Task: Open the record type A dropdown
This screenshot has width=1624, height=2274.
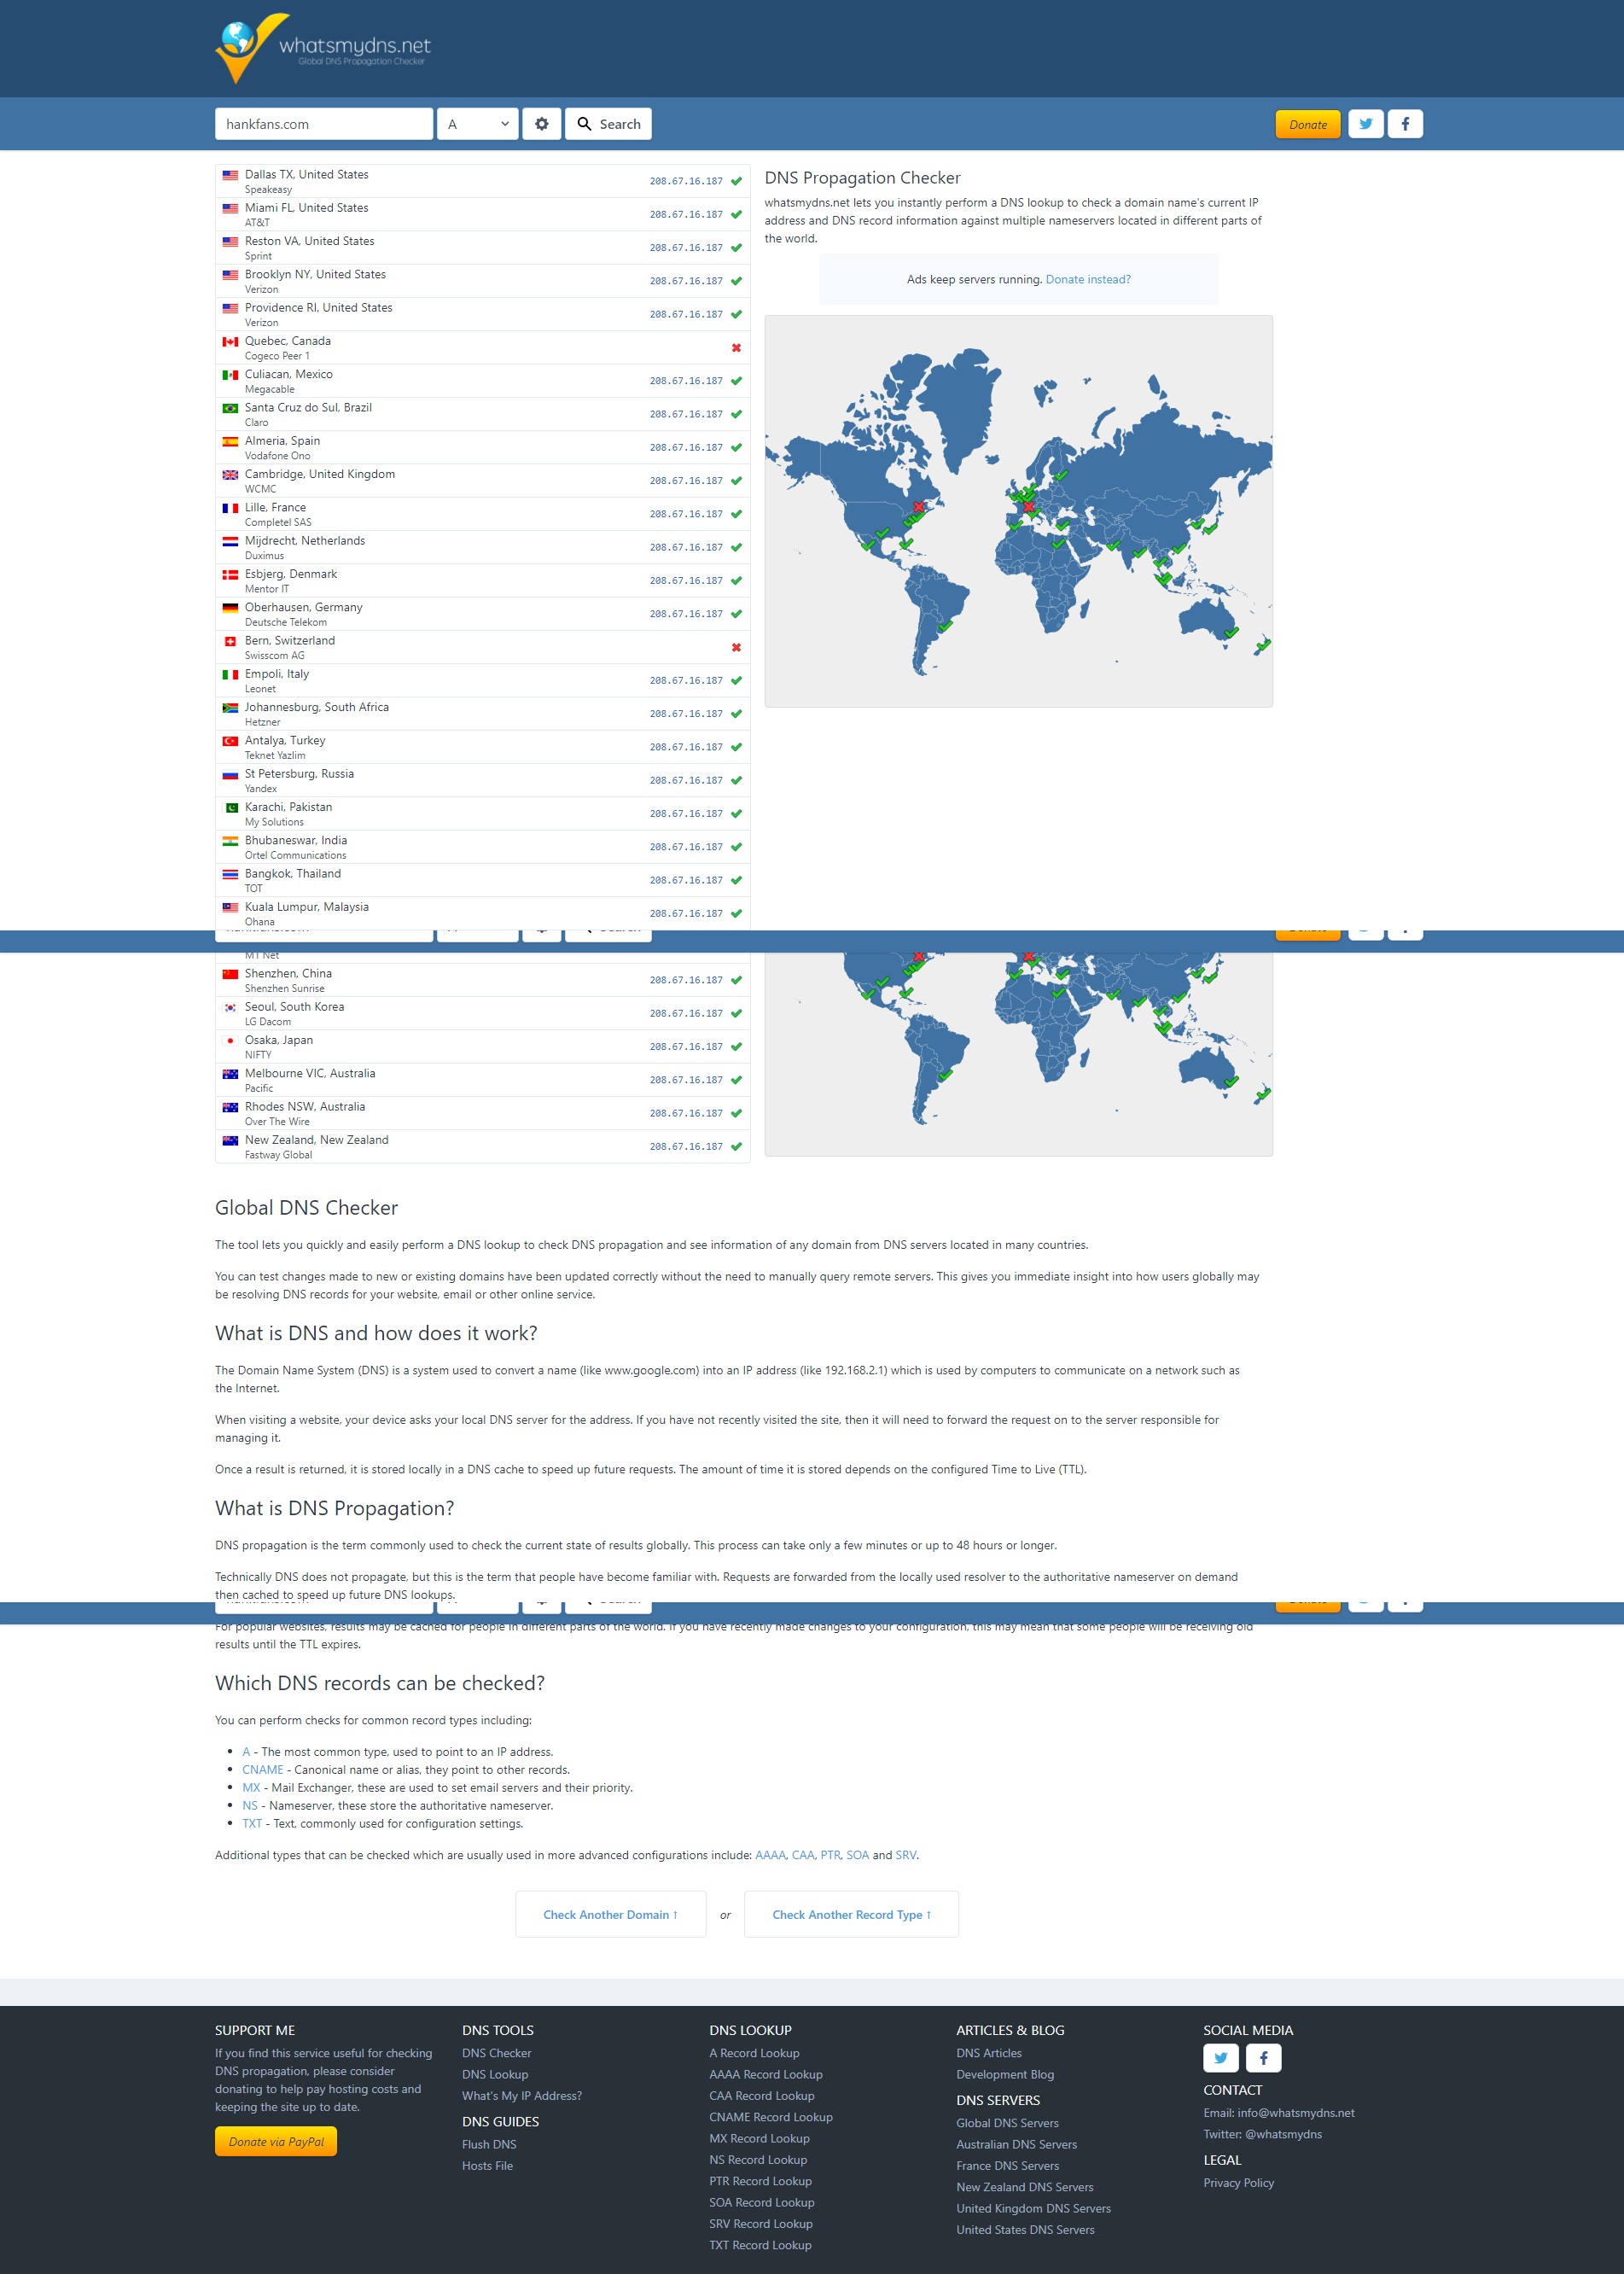Action: pyautogui.click(x=477, y=124)
